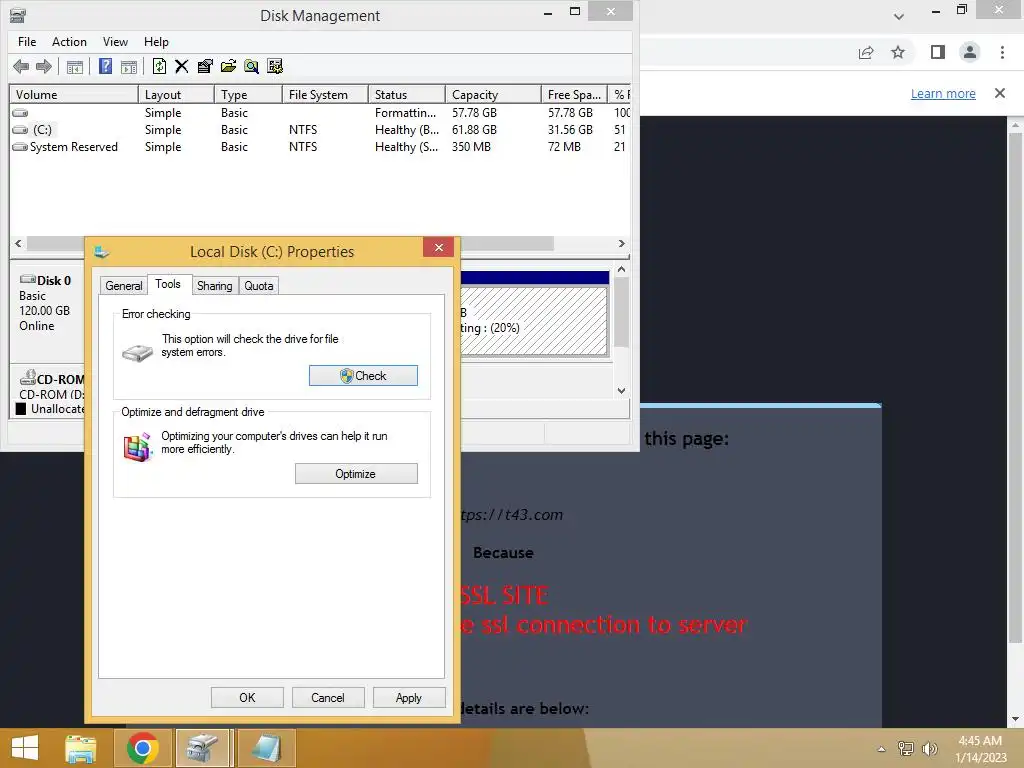Select the Tools tab
Screen dimensions: 1024x768
tap(168, 284)
